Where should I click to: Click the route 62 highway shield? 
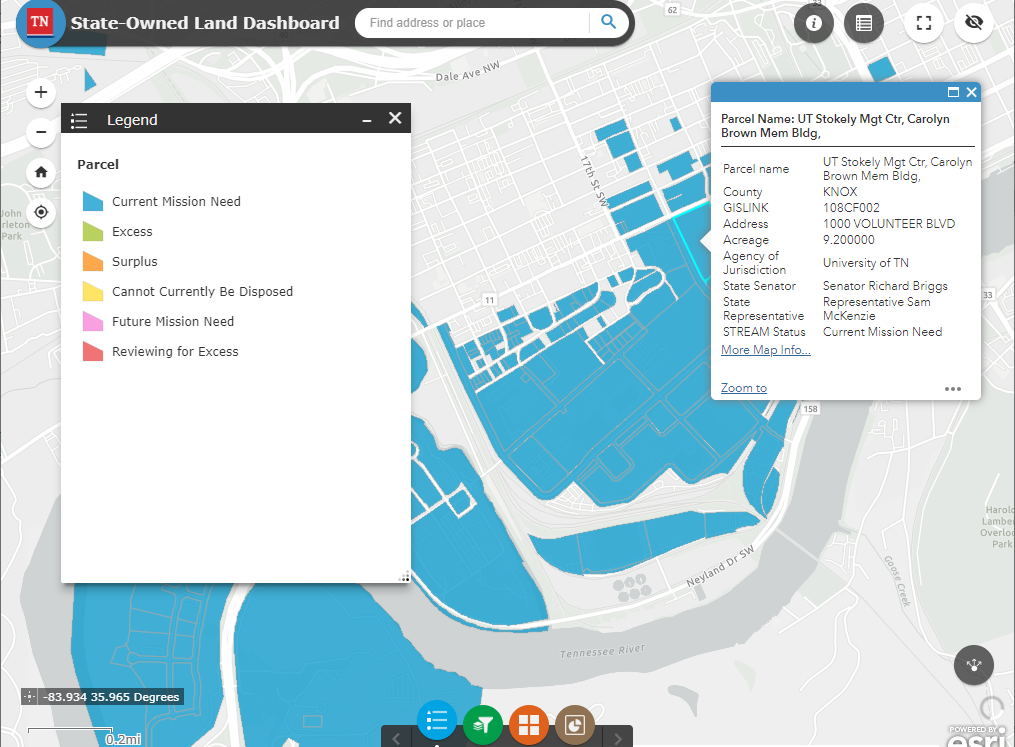673,10
